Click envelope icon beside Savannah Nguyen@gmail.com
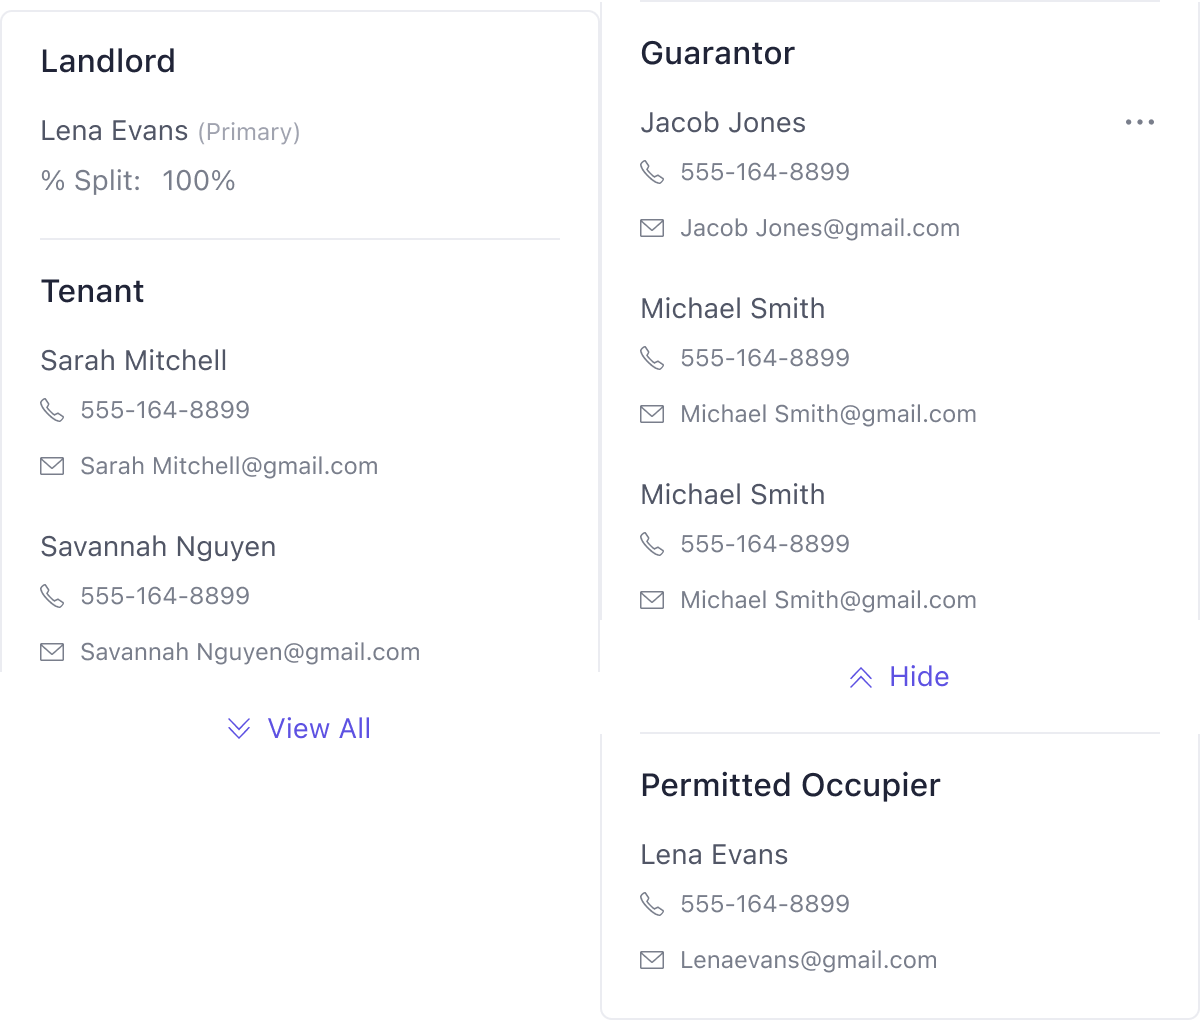 click(52, 652)
